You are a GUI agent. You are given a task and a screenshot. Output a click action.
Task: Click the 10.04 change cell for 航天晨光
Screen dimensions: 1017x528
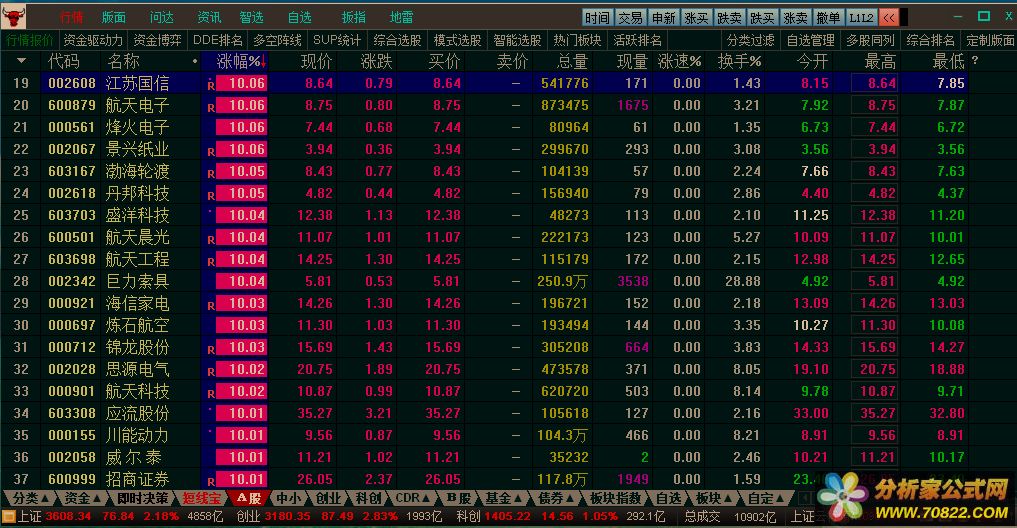point(241,237)
